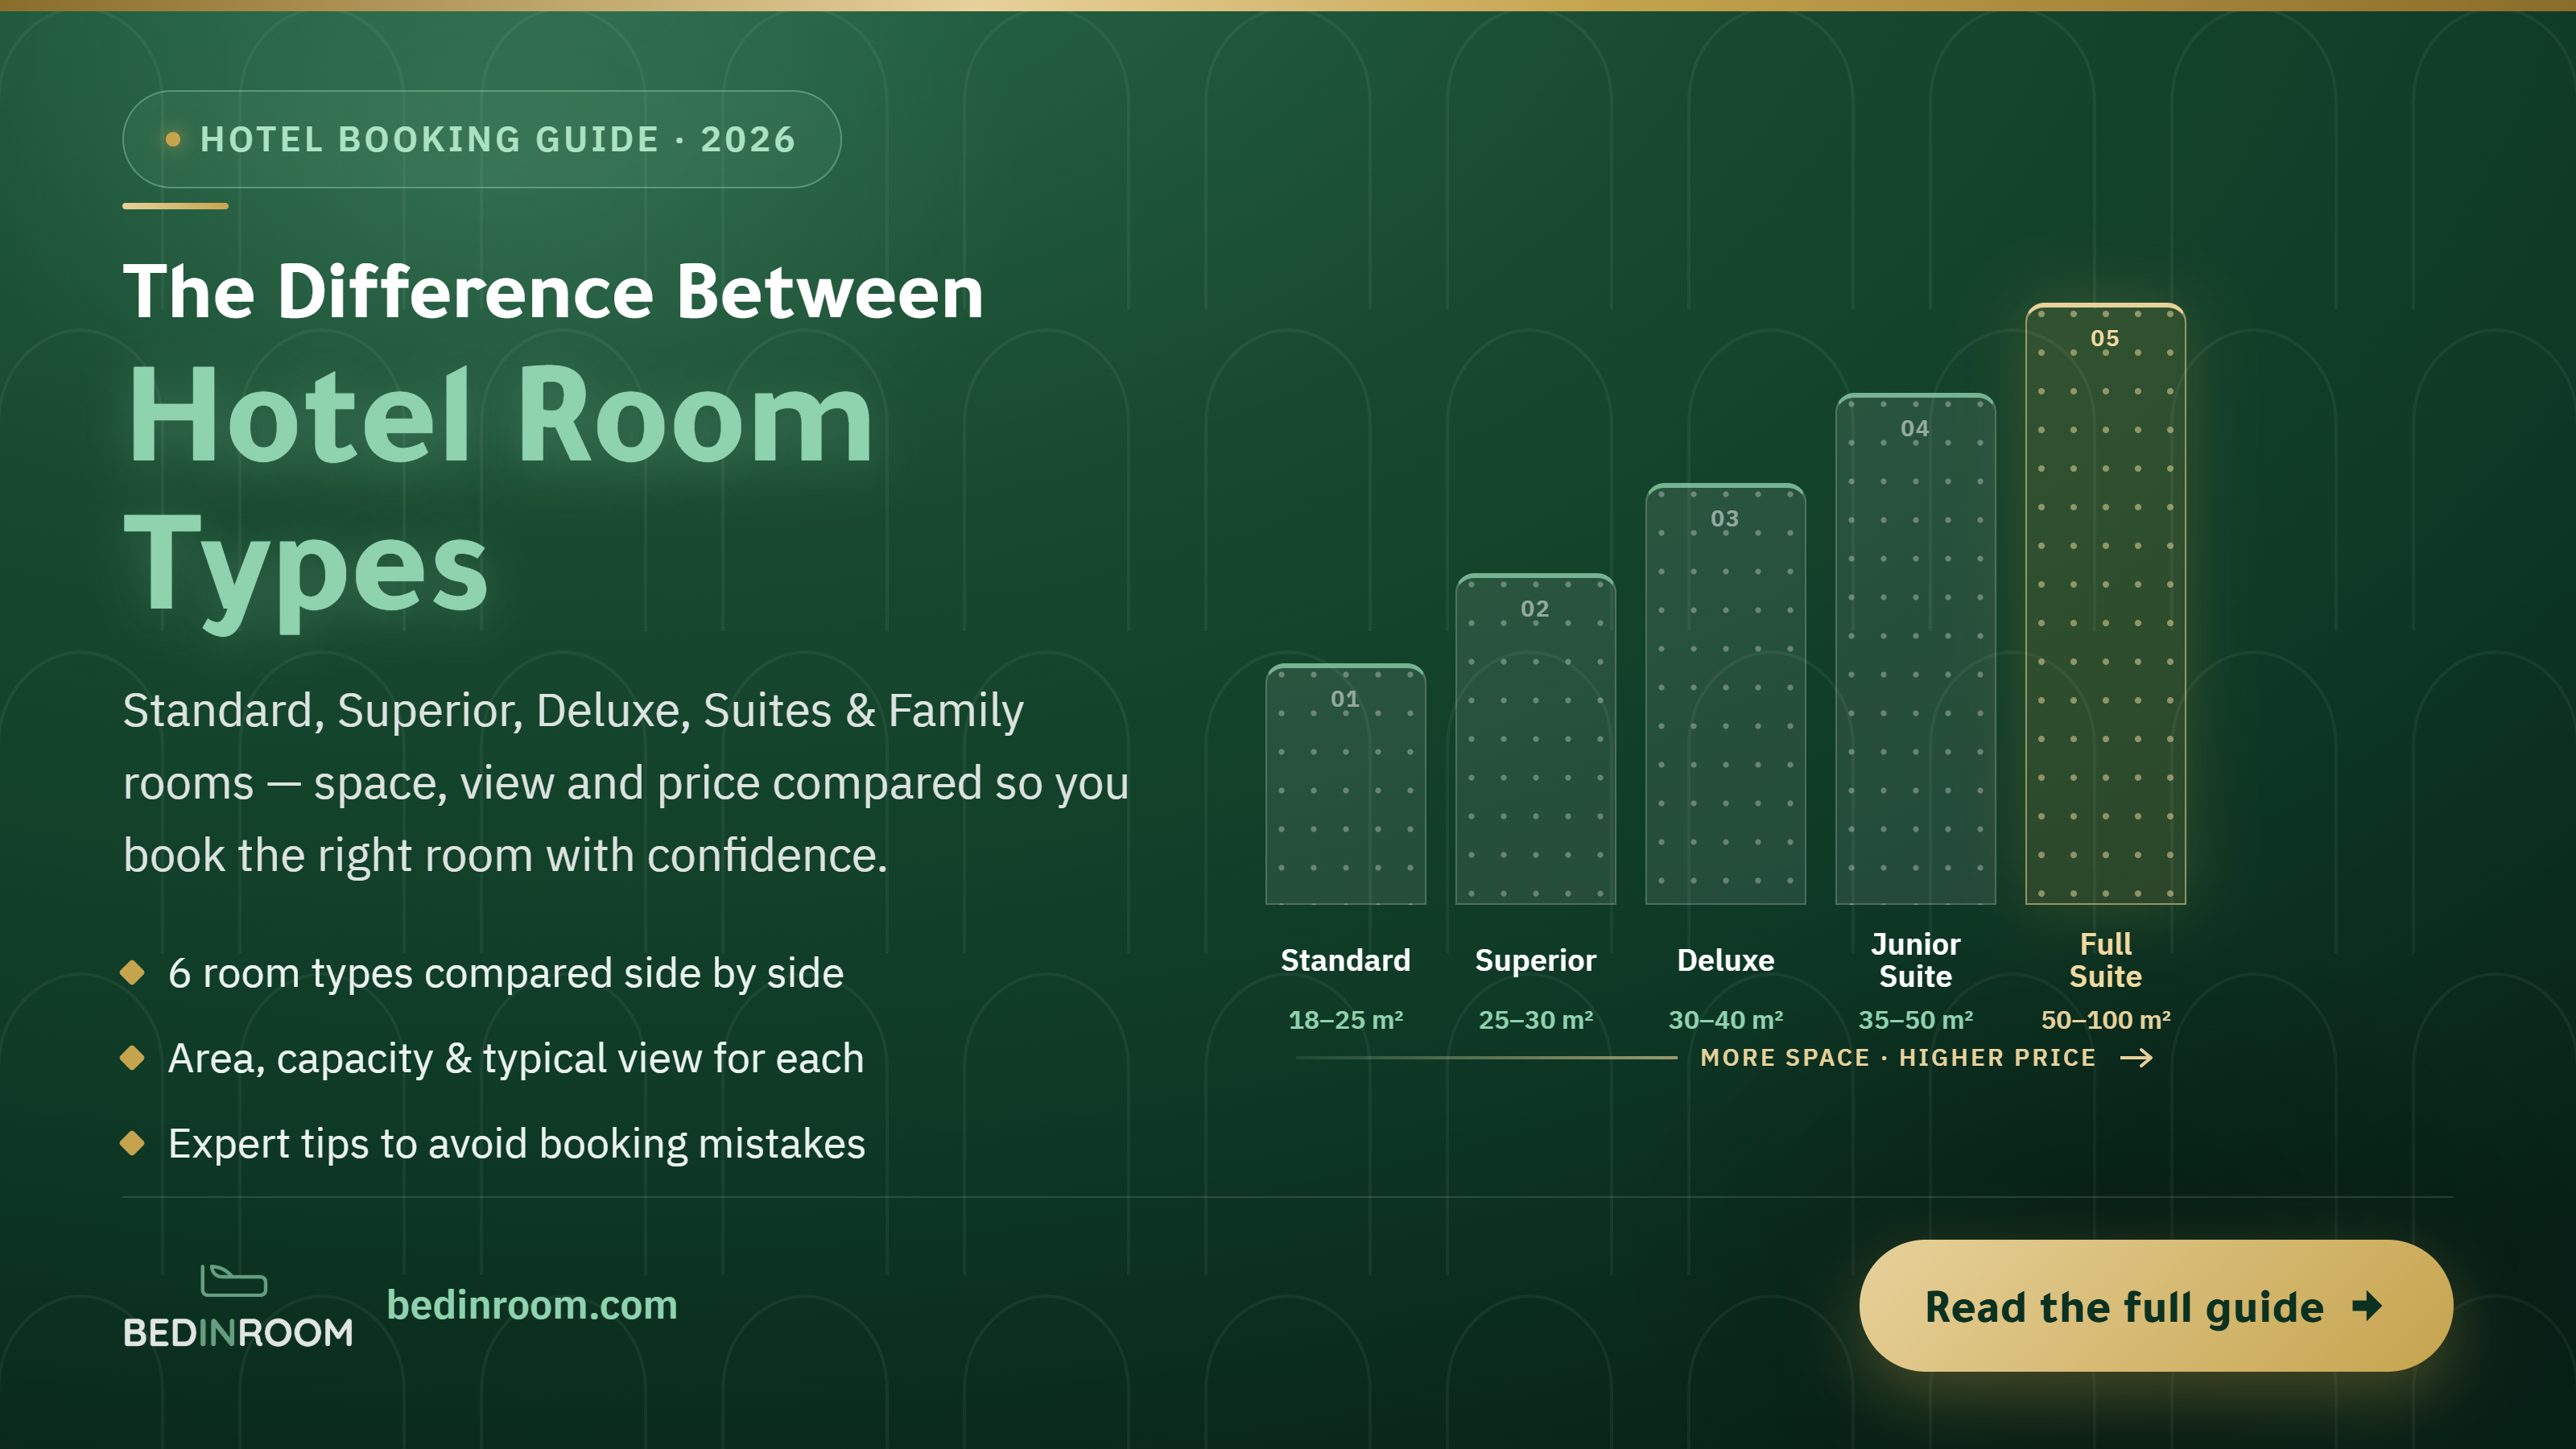The height and width of the screenshot is (1449, 2576).
Task: Select the 02 Superior bar
Action: pos(1535,739)
